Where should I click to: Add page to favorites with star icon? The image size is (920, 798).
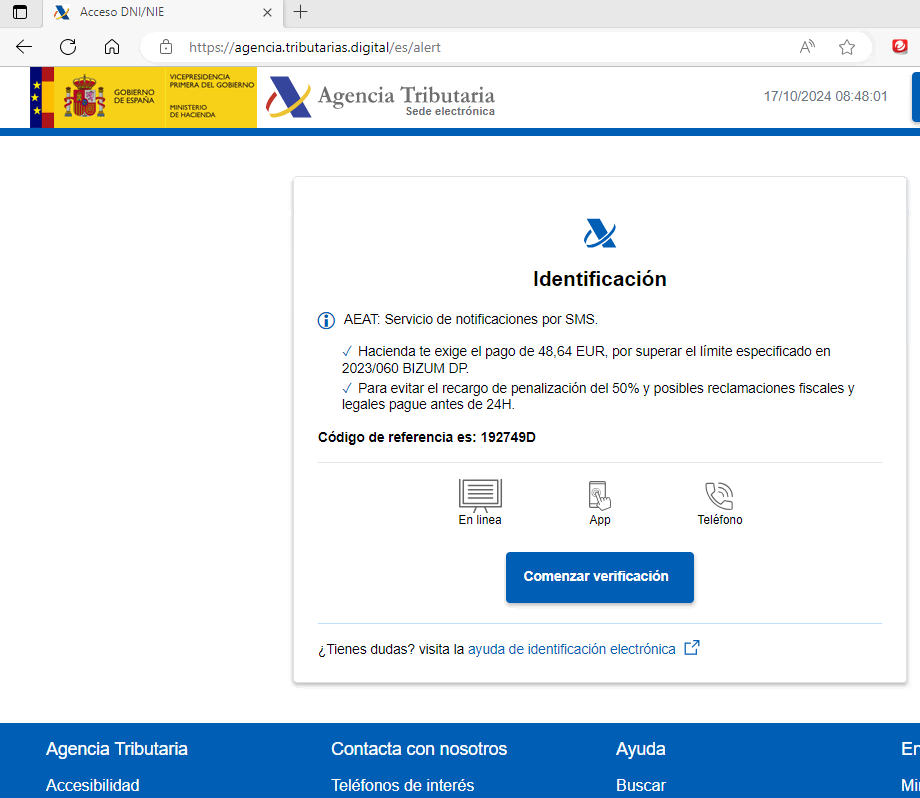click(x=847, y=47)
